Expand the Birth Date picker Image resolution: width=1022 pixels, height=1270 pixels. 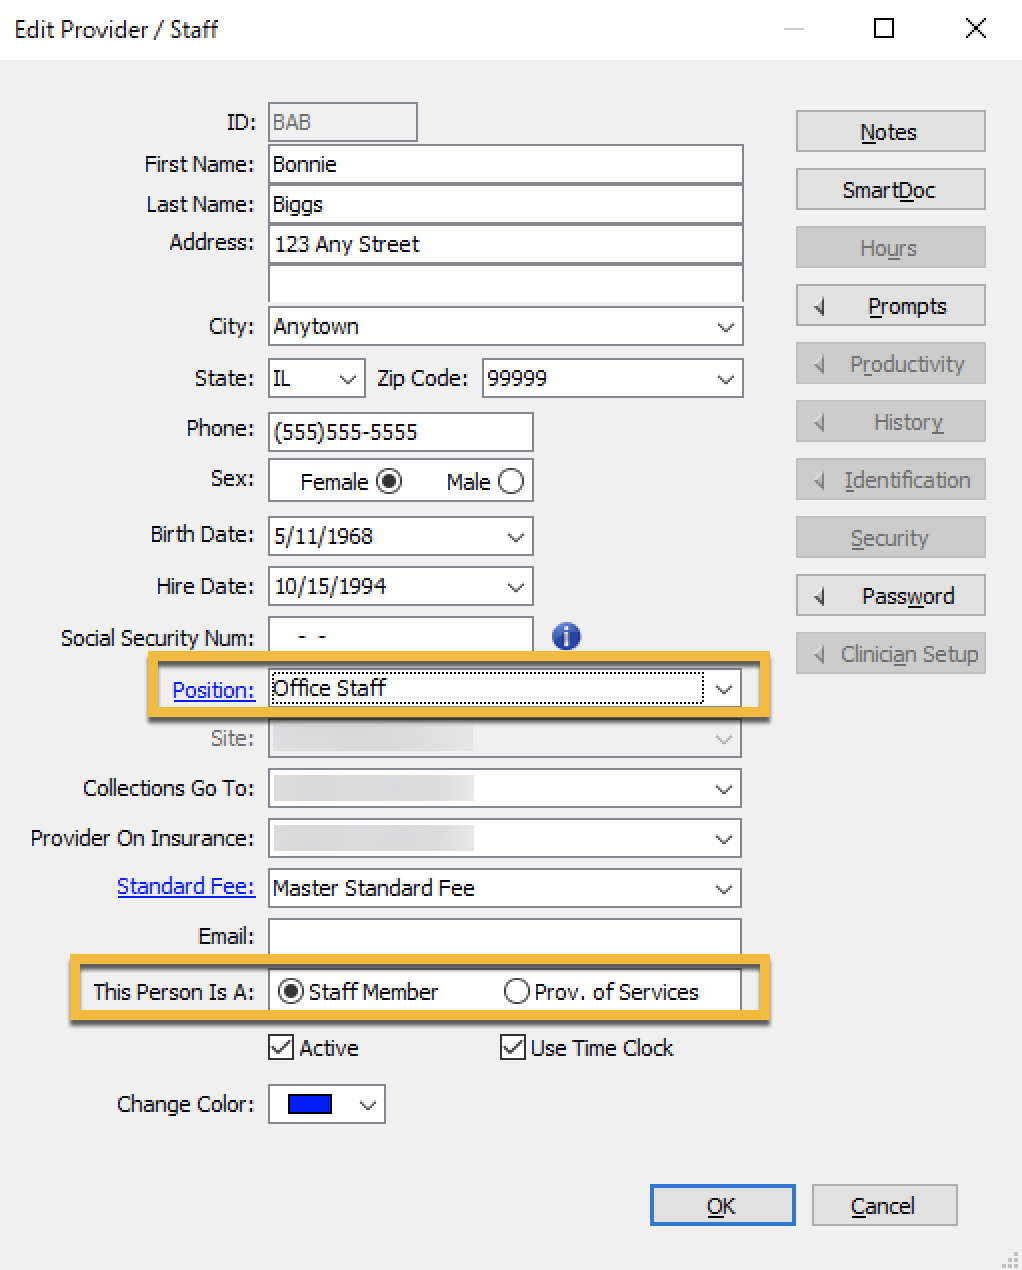coord(517,536)
